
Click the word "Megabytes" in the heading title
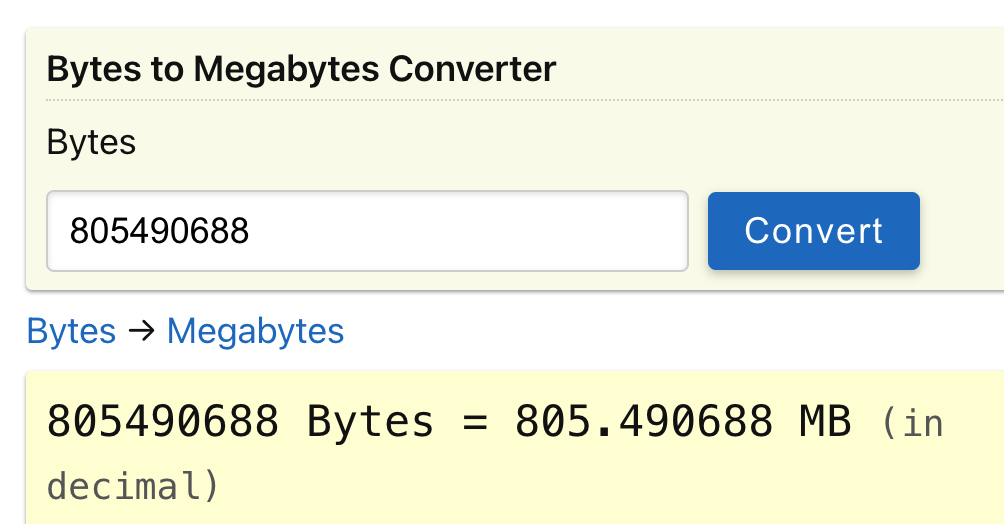(x=286, y=69)
